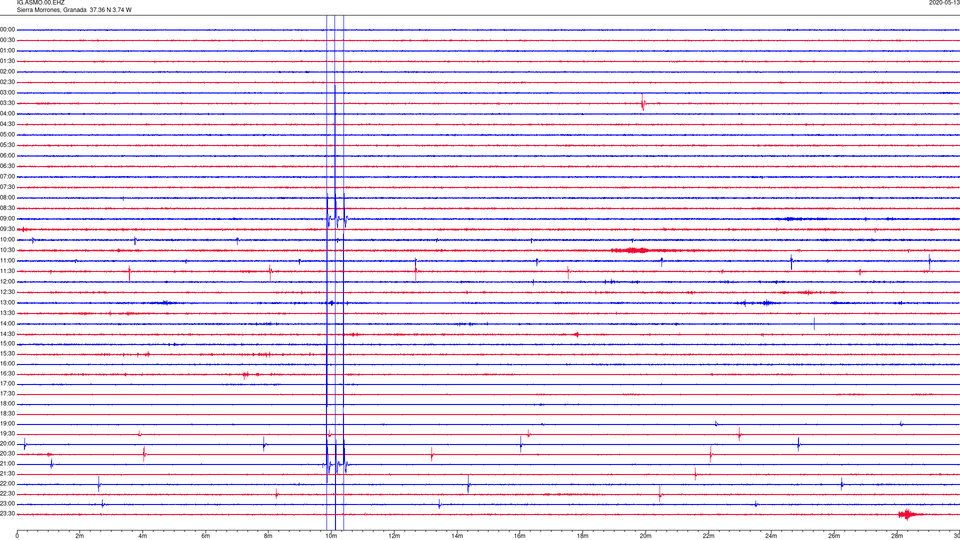This screenshot has width=960, height=540.
Task: Pick the 20:00 time label
Action: coord(7,444)
